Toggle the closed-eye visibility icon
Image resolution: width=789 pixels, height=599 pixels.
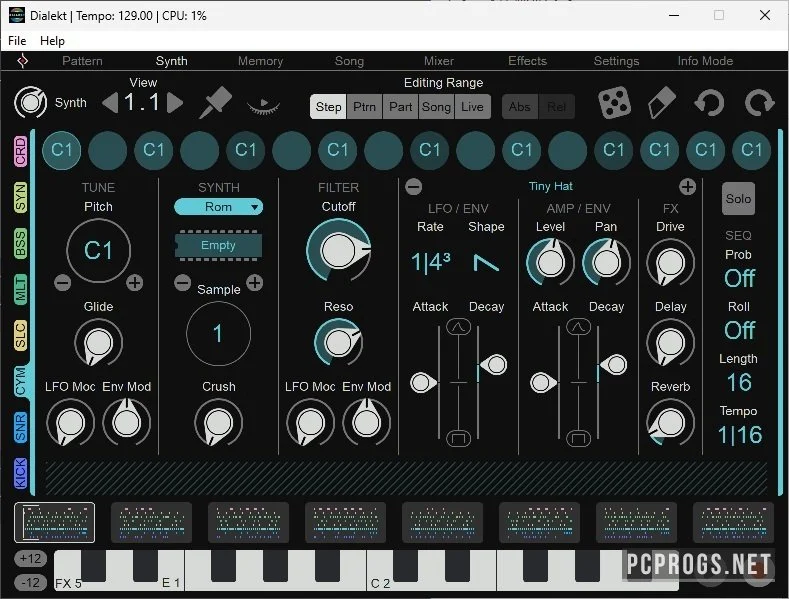[x=264, y=106]
